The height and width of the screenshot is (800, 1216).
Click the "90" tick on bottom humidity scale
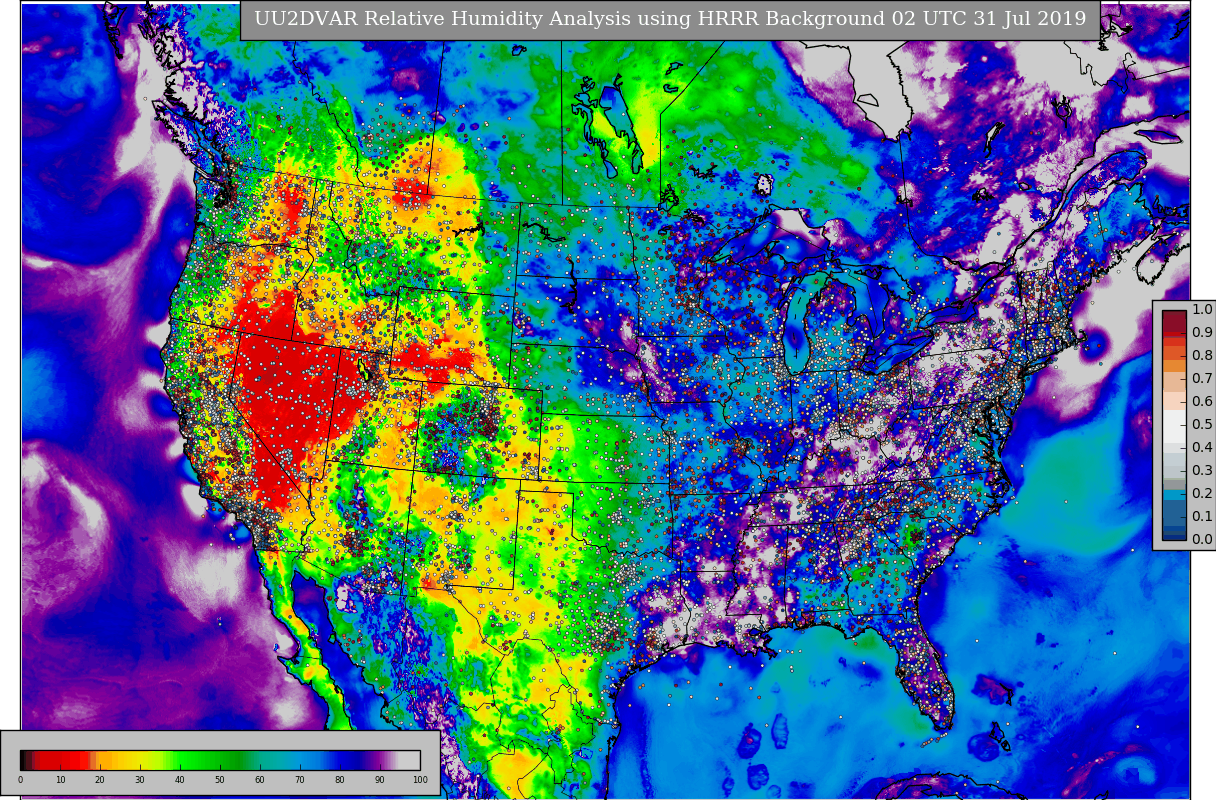click(380, 780)
